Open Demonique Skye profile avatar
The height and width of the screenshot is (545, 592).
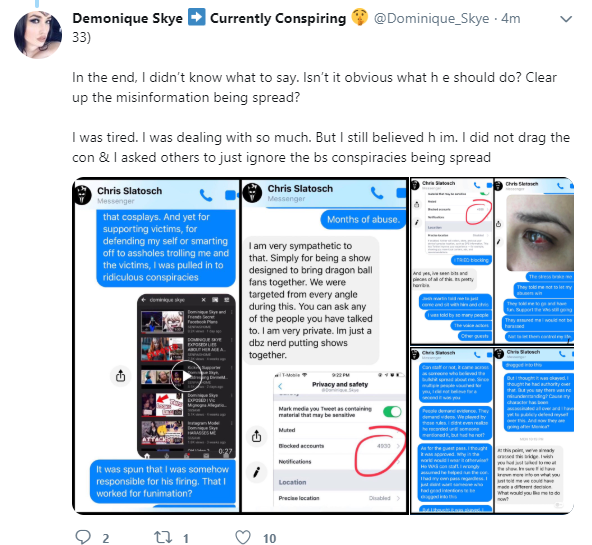point(38,35)
